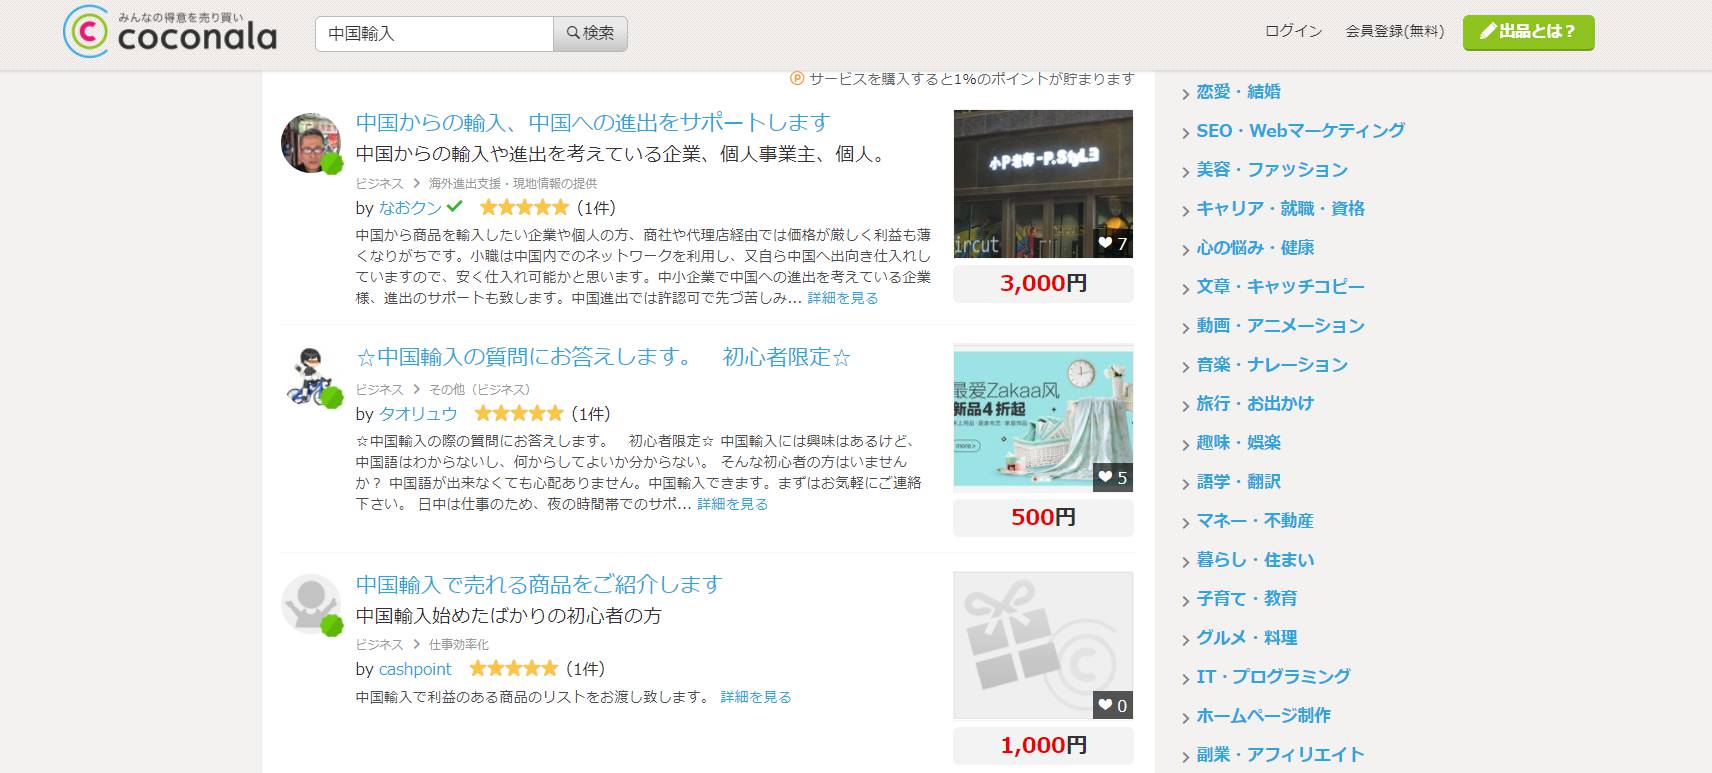Click subtitle 中国輸入始めたばかりの初心者の方
This screenshot has width=1712, height=773.
coord(509,616)
